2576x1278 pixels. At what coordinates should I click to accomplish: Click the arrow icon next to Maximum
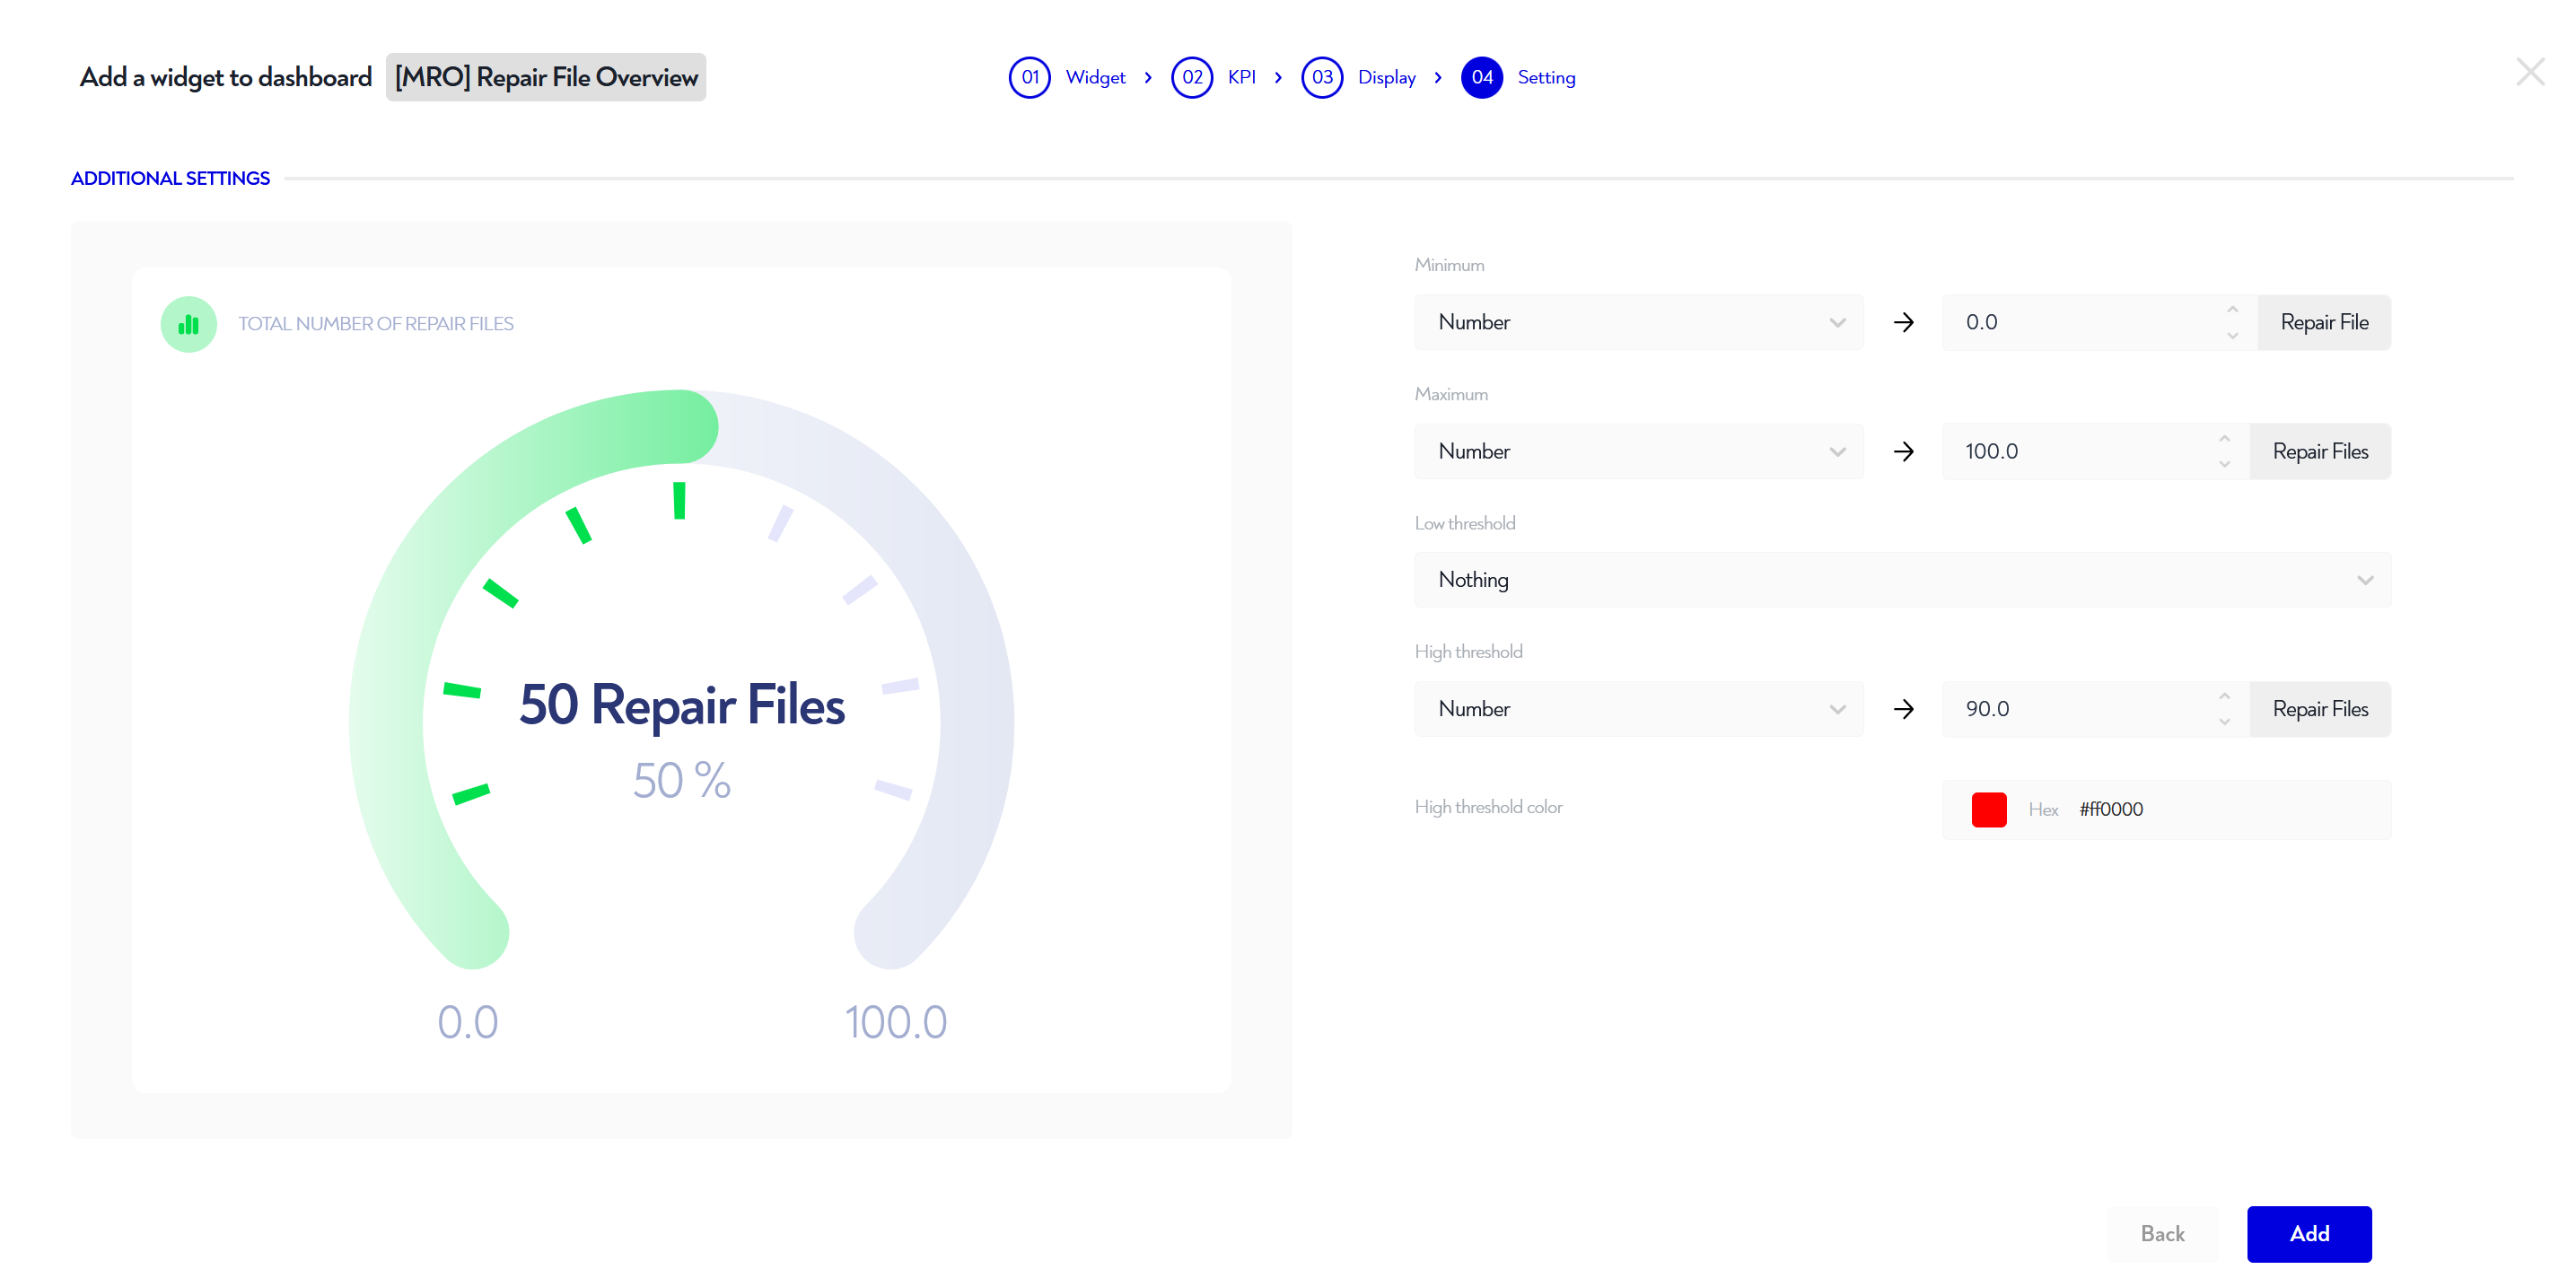tap(1903, 451)
